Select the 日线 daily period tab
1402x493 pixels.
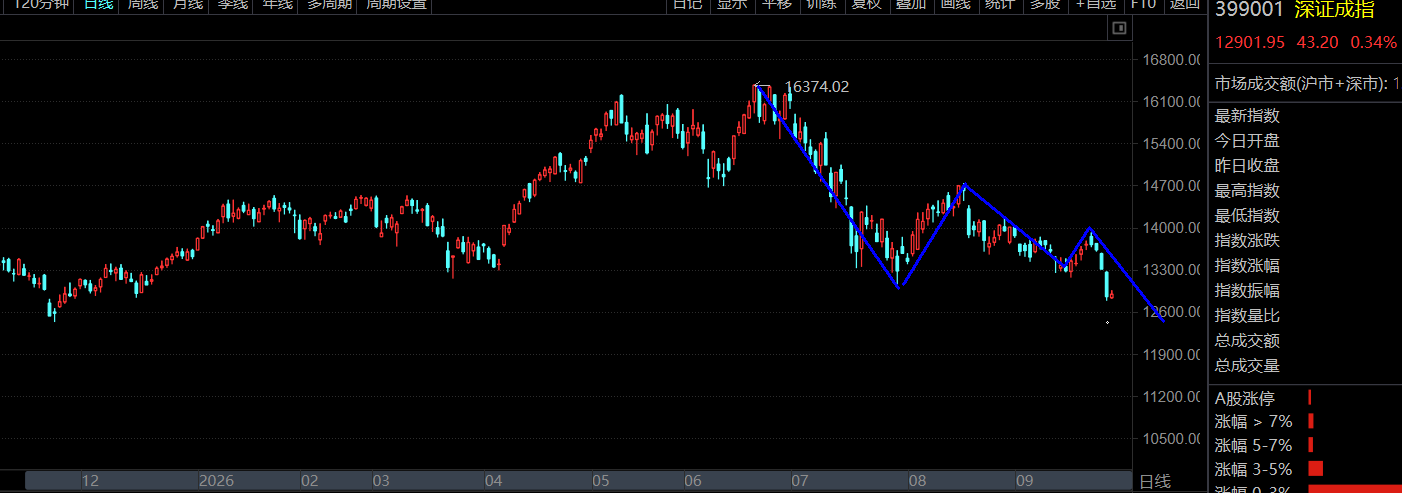[98, 4]
